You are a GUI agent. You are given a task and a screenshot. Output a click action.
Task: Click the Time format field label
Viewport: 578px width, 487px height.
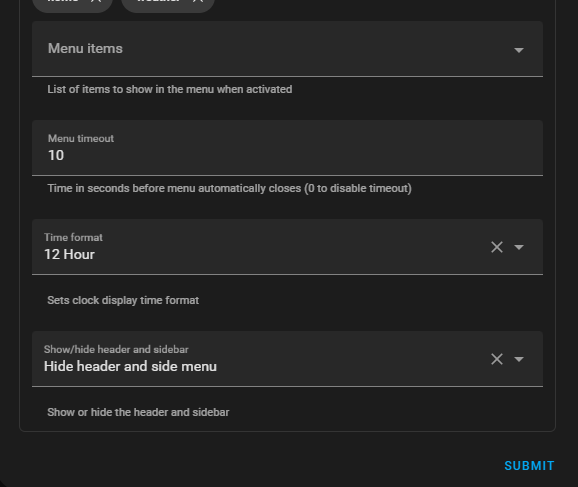coord(73,237)
